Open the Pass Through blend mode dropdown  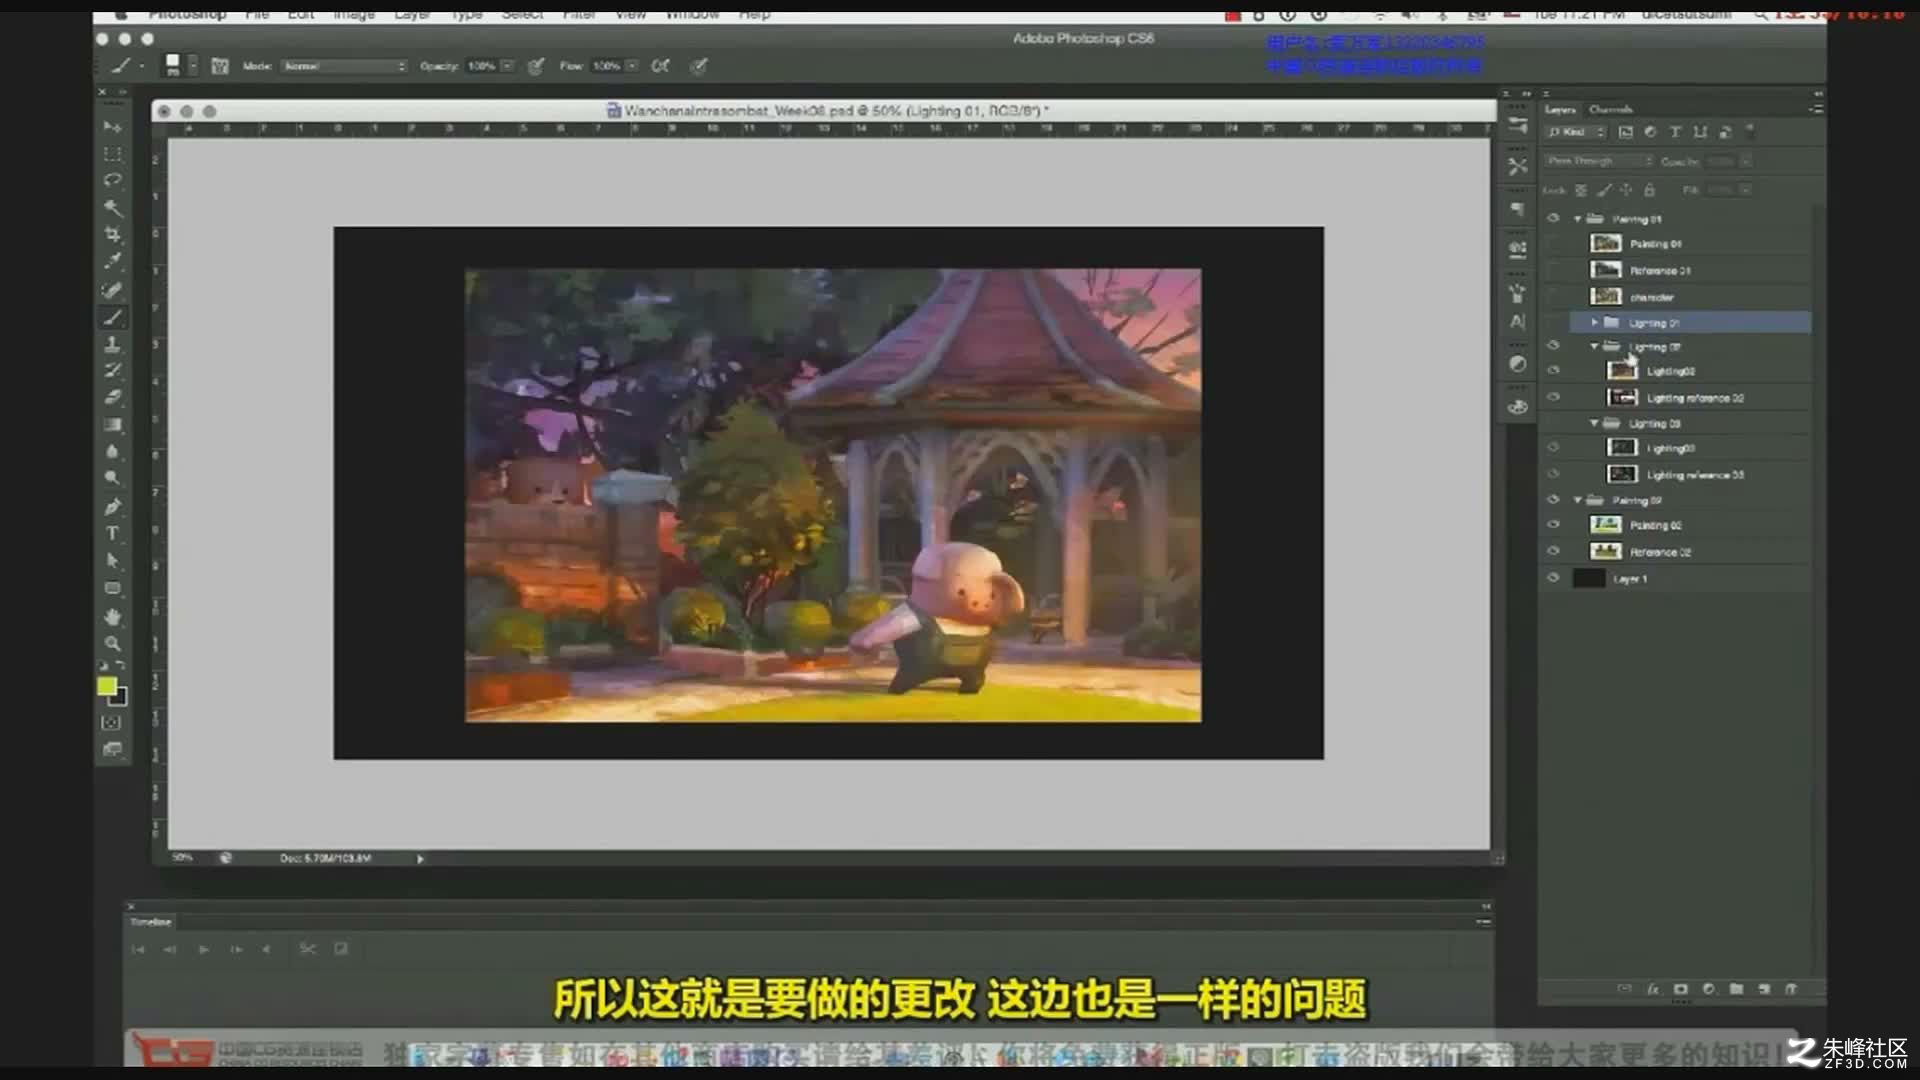pos(1599,161)
